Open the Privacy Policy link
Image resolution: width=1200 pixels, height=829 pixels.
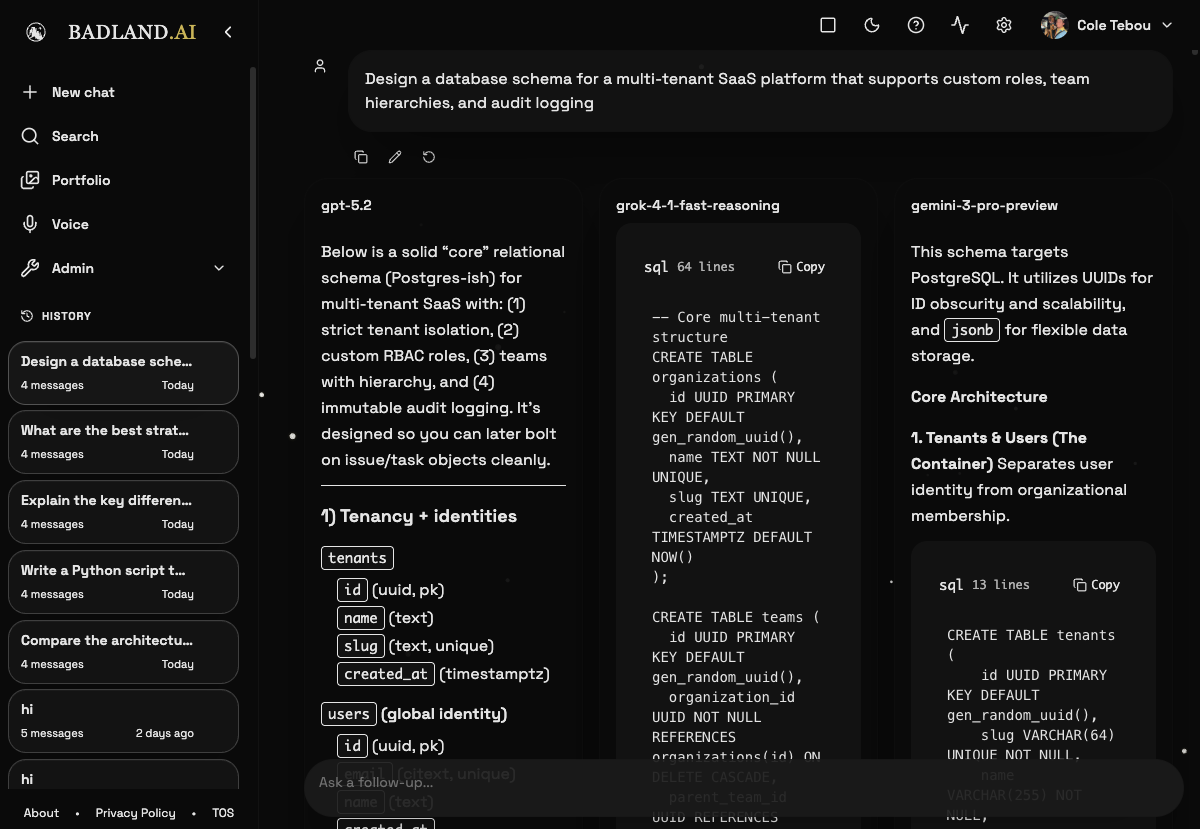coord(135,813)
